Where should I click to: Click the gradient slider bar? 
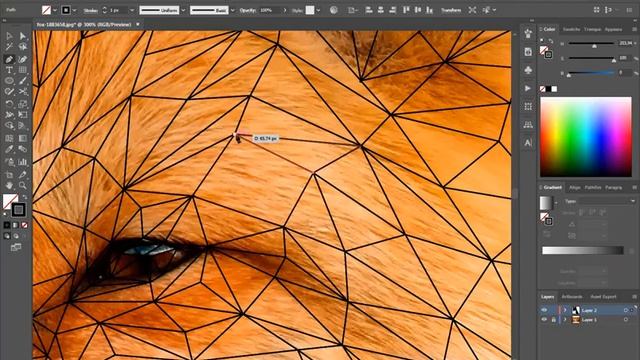[582, 250]
